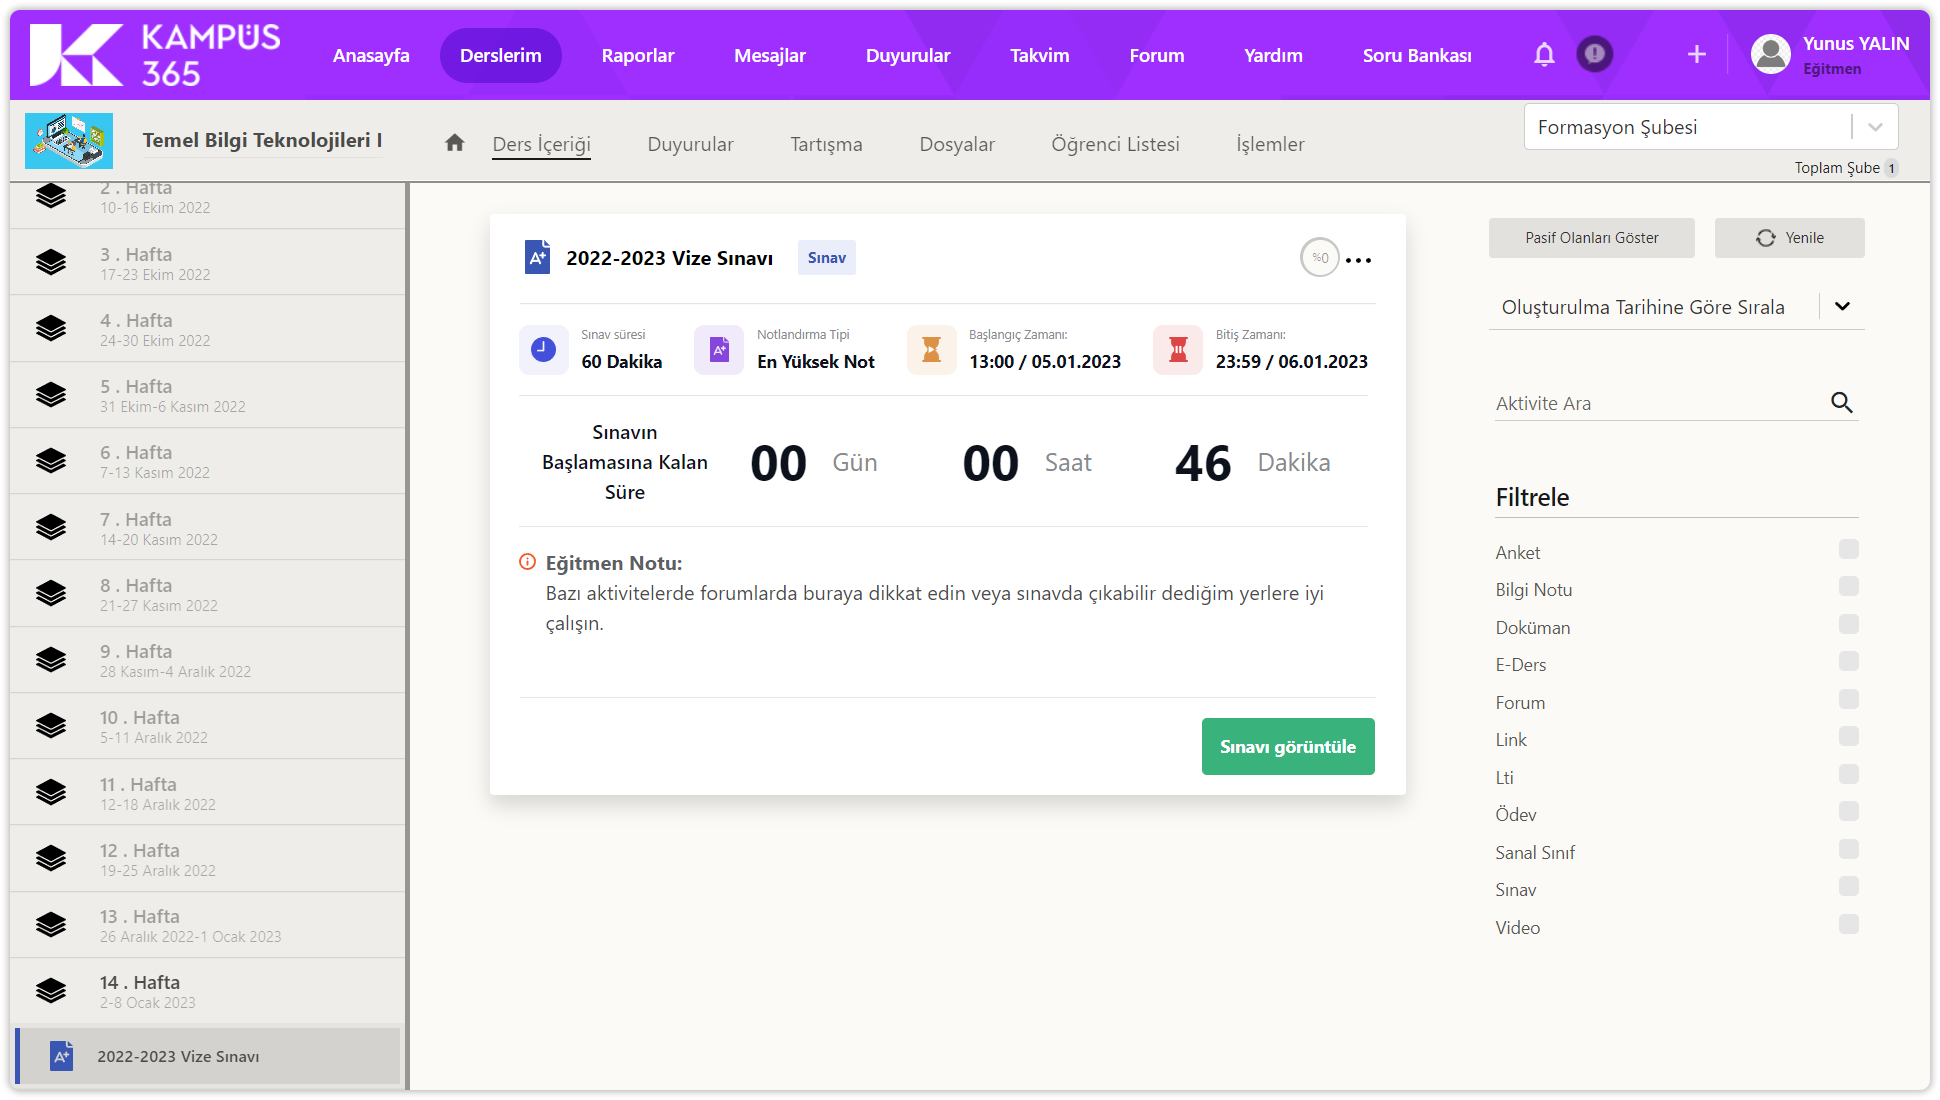Viewport: 1940px width, 1100px height.
Task: Open the three-dots menu on exam card
Action: tap(1358, 260)
